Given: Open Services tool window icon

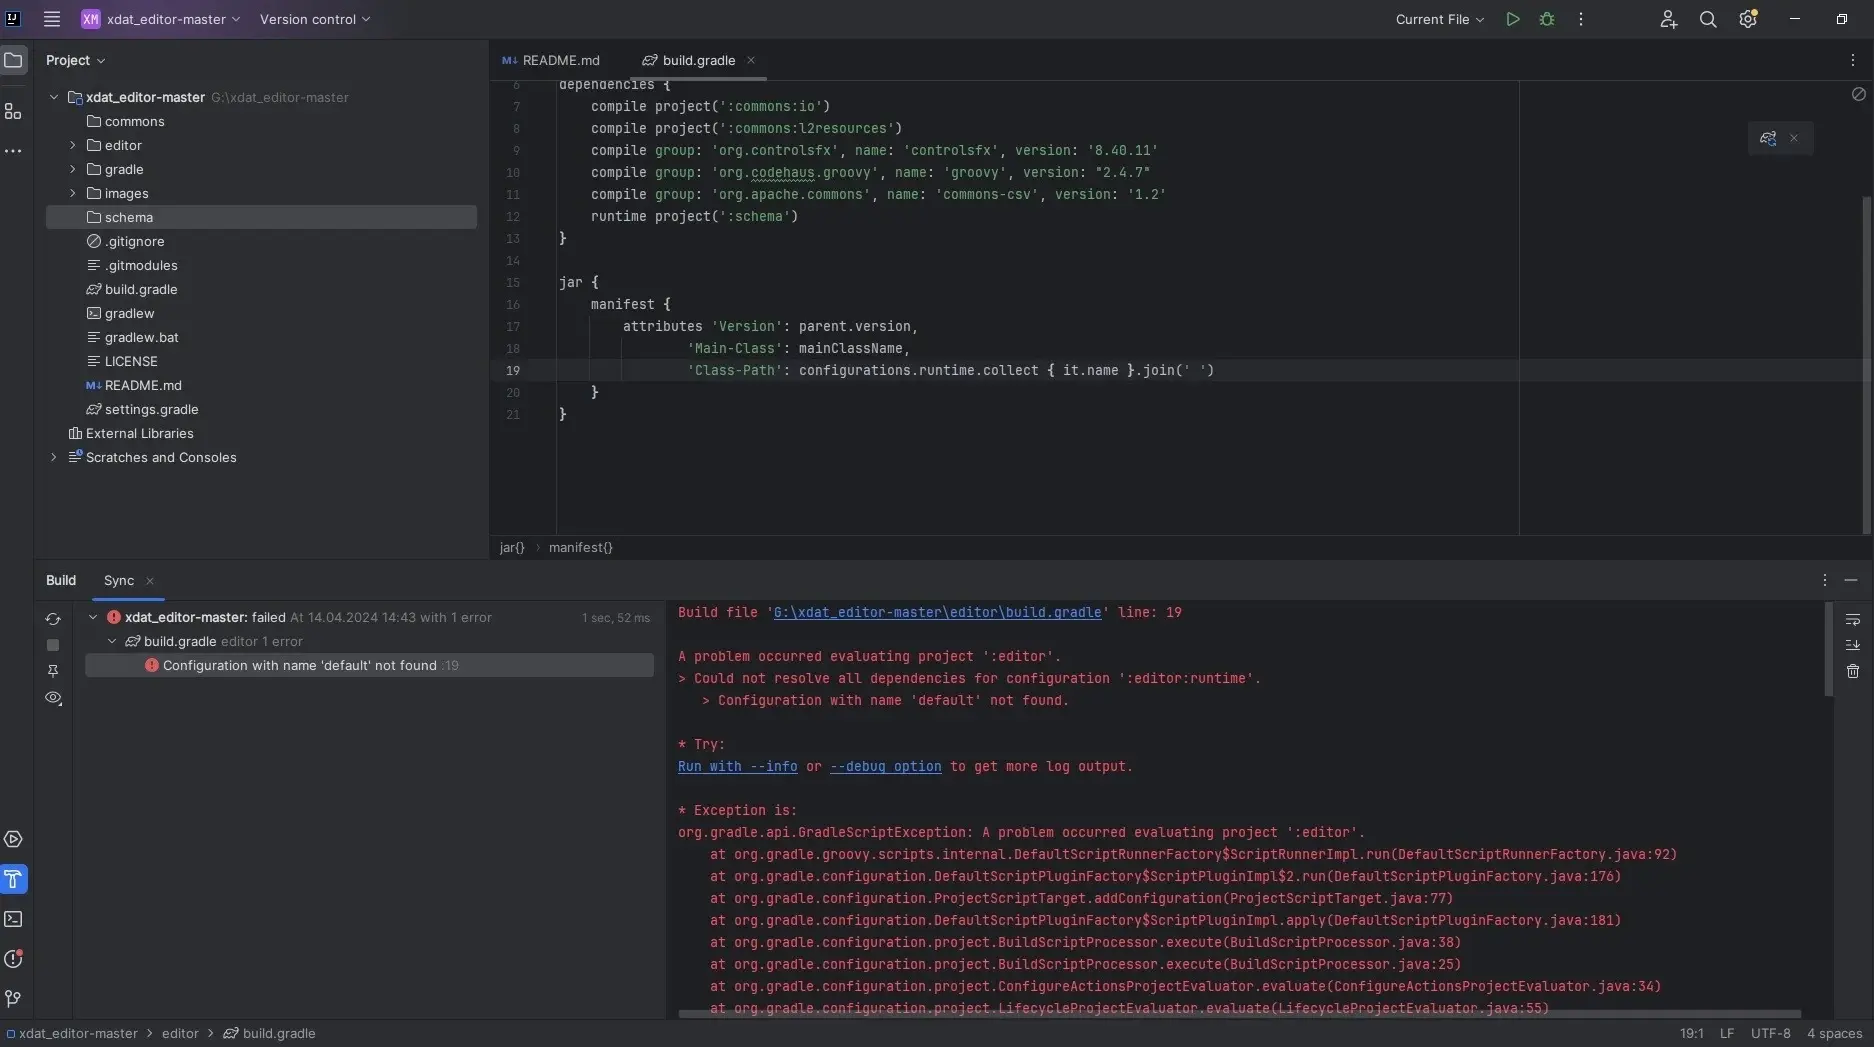Looking at the screenshot, I should click(13, 839).
